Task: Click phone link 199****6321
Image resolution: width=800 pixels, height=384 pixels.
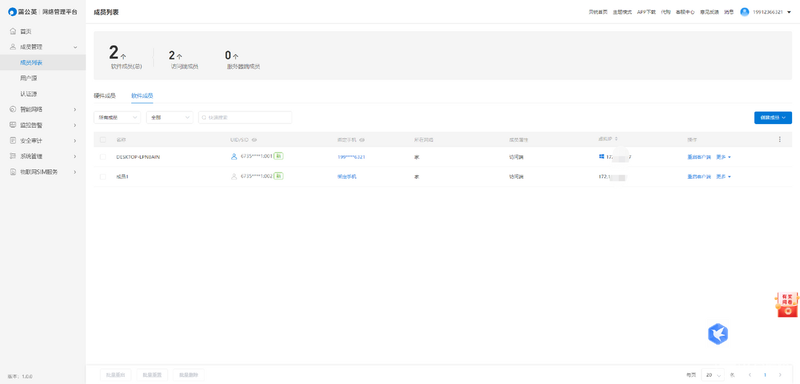Action: [x=351, y=157]
